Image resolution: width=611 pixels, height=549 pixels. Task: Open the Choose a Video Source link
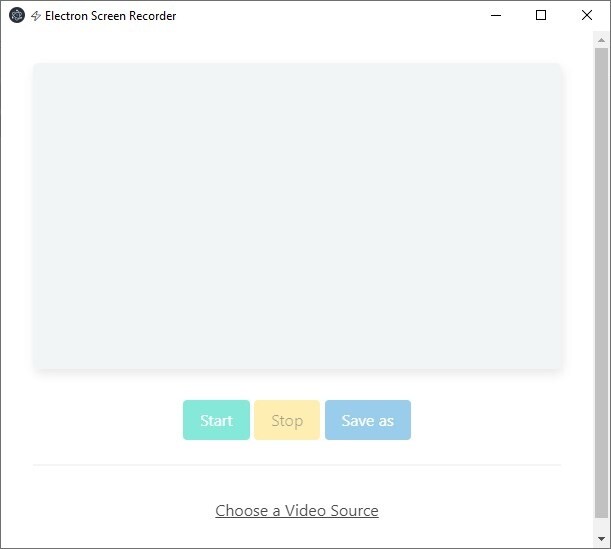click(x=297, y=510)
